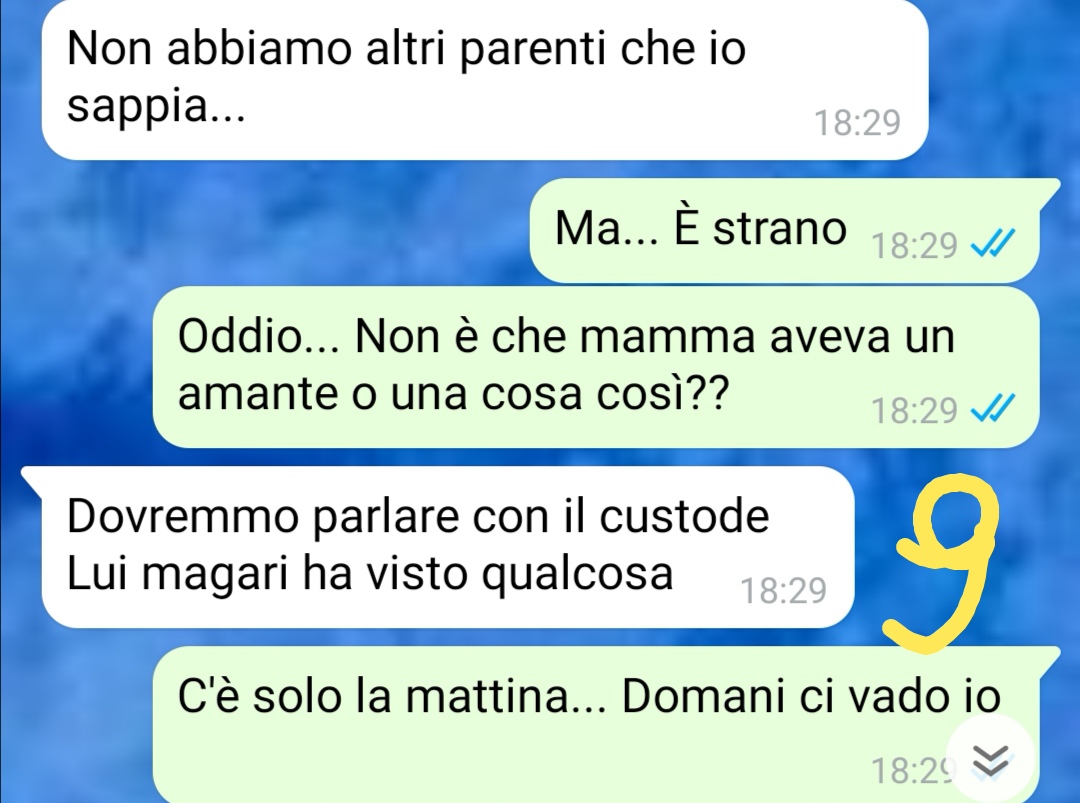Select message 'Non abbiamo altri parenti che io sappia...'
Screen dimensions: 1080x803
[485, 78]
